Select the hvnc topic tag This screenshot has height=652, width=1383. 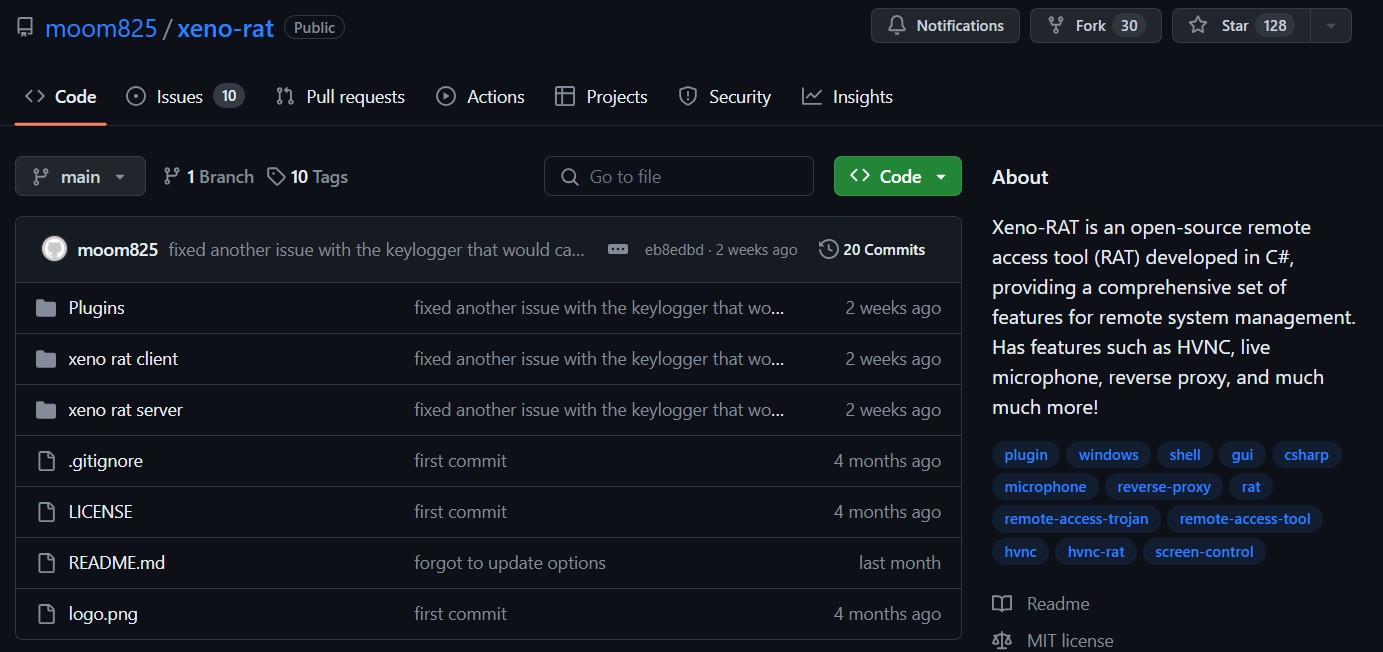pyautogui.click(x=1020, y=551)
